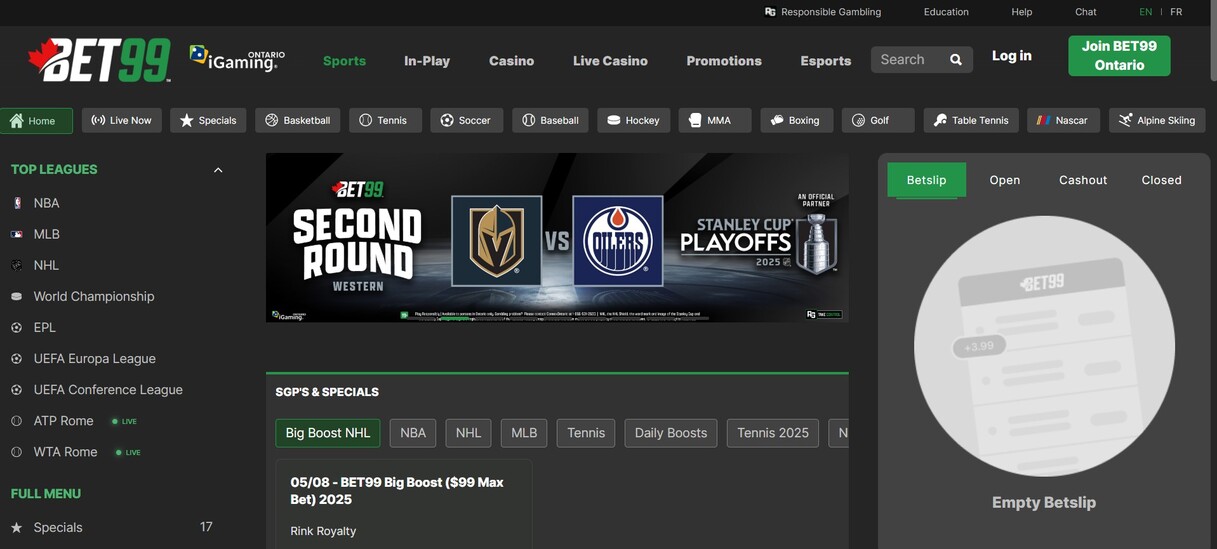This screenshot has height=549, width=1217.
Task: Open ATP Rome live league
Action: click(63, 421)
